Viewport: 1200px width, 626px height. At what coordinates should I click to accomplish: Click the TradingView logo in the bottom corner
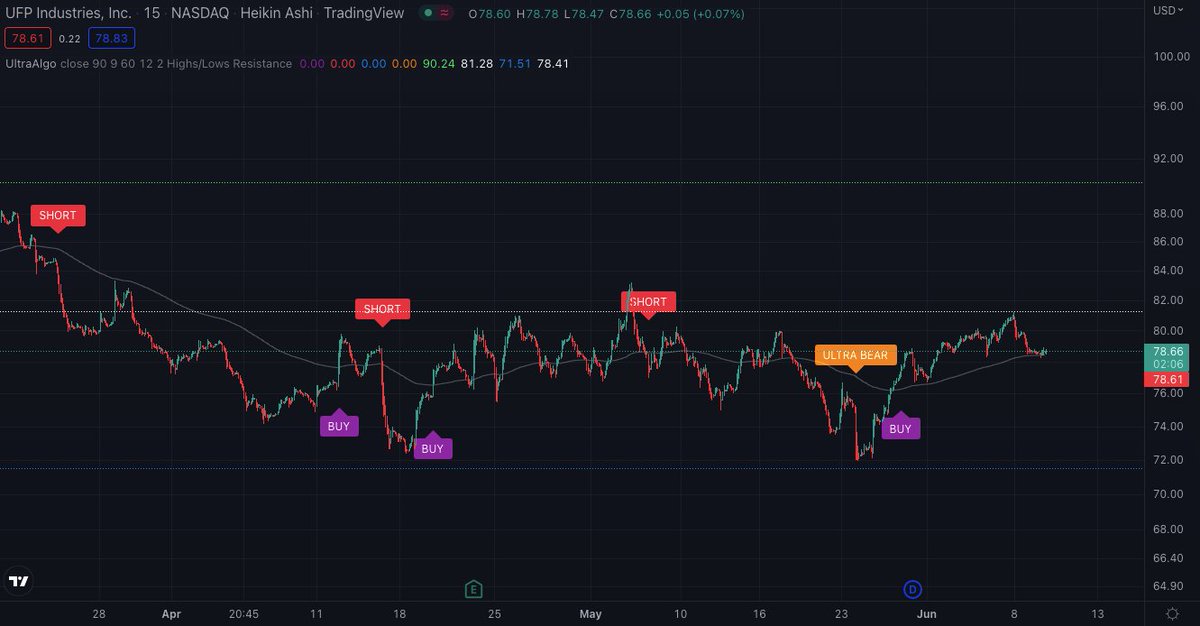tap(18, 581)
